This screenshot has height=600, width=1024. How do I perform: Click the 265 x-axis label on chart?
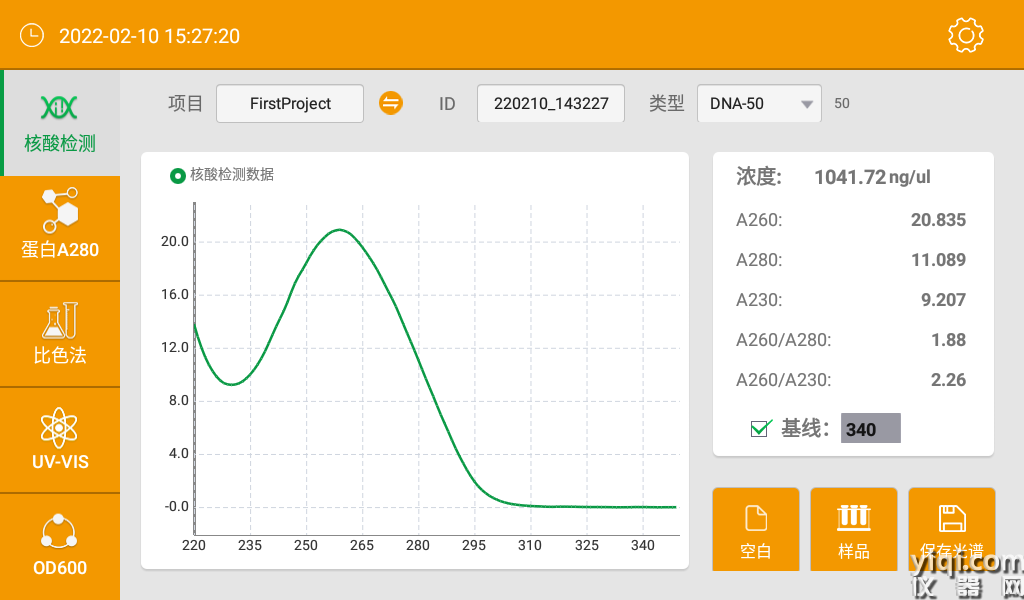[362, 545]
